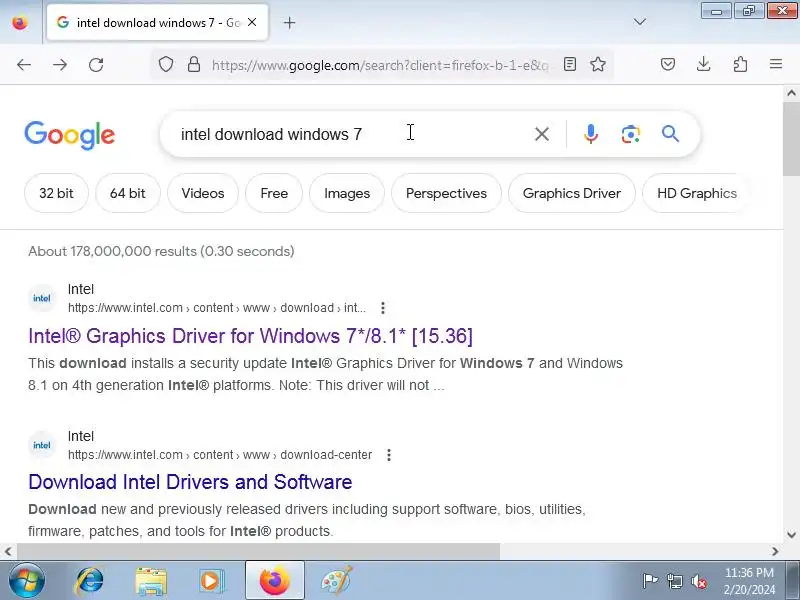The image size is (800, 600).
Task: Bookmark this page with the star icon
Action: [598, 64]
